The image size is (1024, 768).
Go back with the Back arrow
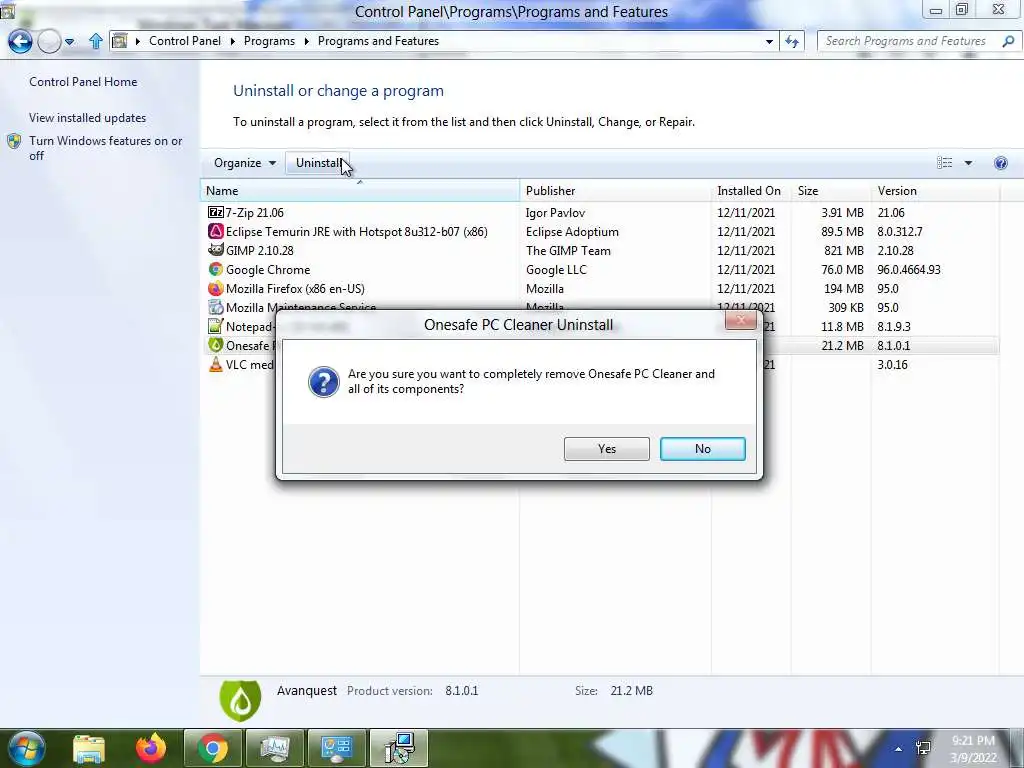(20, 41)
